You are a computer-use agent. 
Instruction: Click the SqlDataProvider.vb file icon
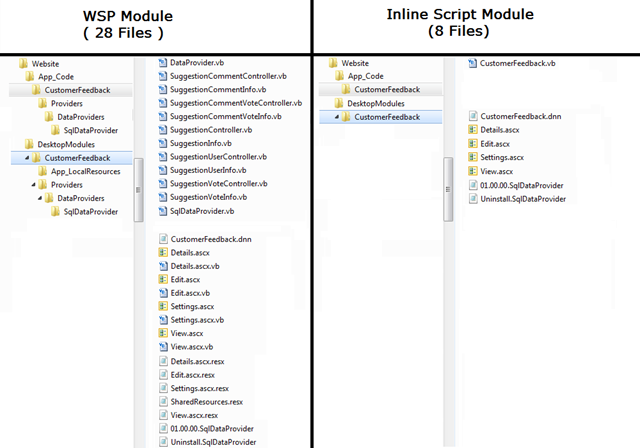click(x=163, y=211)
